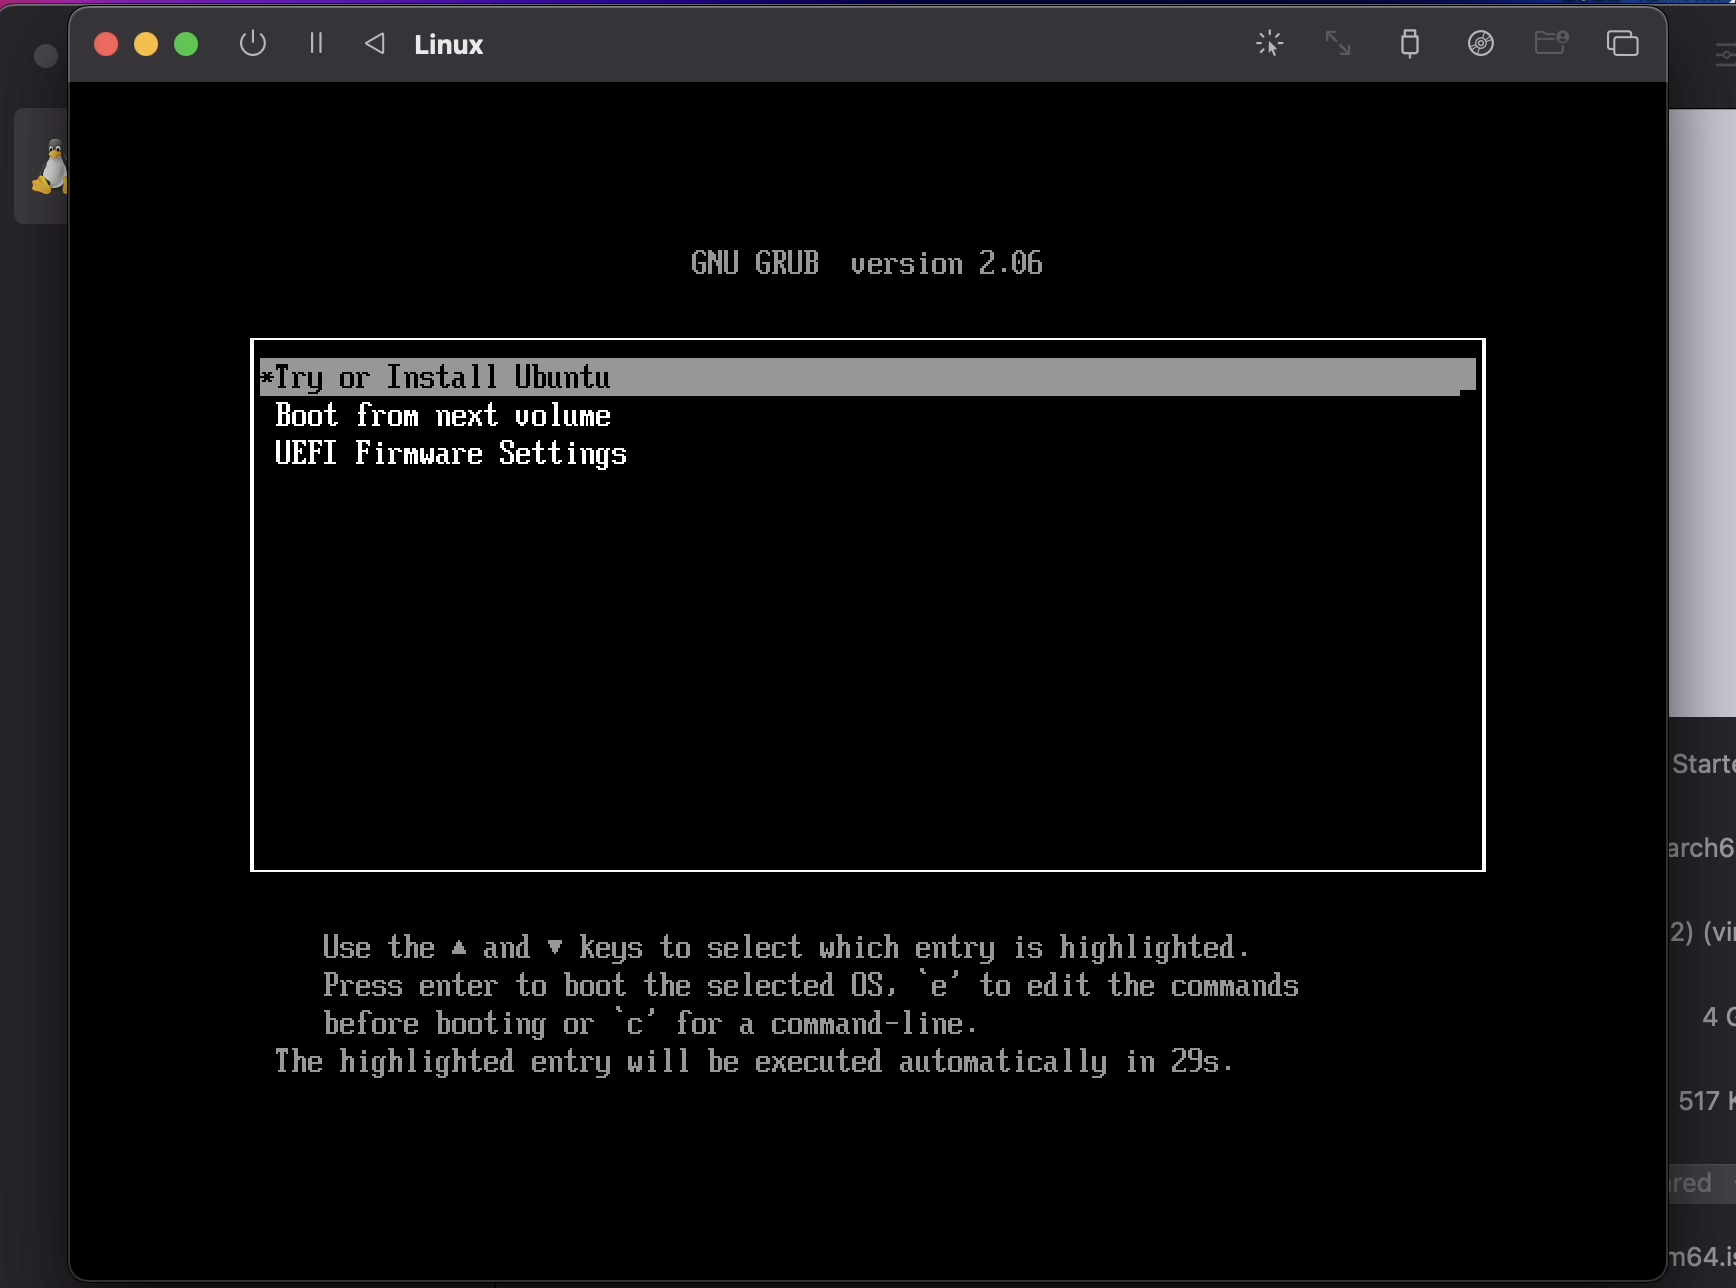Open the shared folder icon menu

click(x=1550, y=43)
